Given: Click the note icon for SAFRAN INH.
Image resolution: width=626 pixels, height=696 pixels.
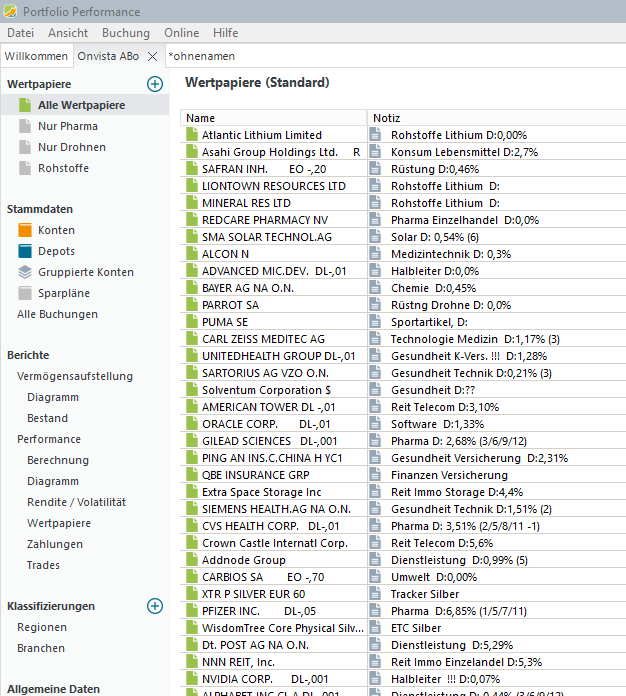Looking at the screenshot, I should (376, 169).
